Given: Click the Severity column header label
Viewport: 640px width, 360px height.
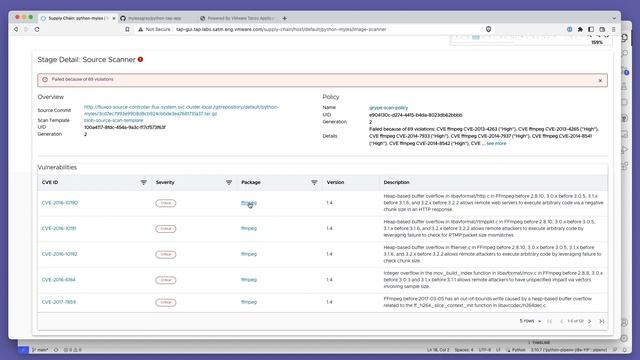Looking at the screenshot, I should coord(165,182).
